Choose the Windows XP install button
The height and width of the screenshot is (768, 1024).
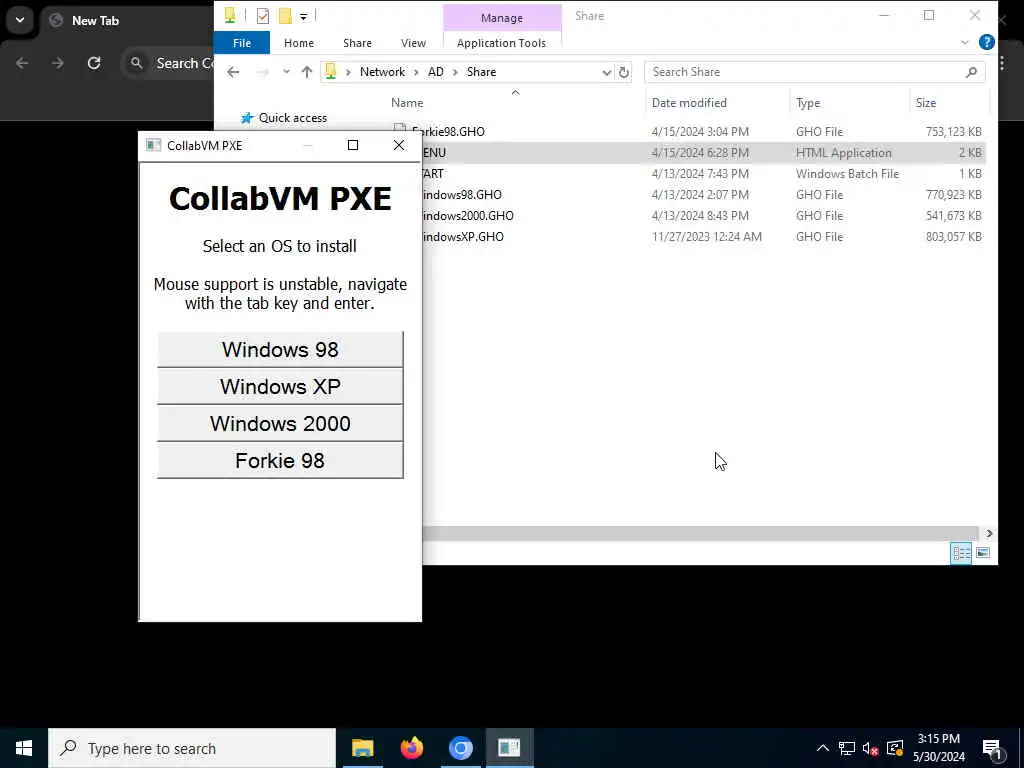click(280, 387)
